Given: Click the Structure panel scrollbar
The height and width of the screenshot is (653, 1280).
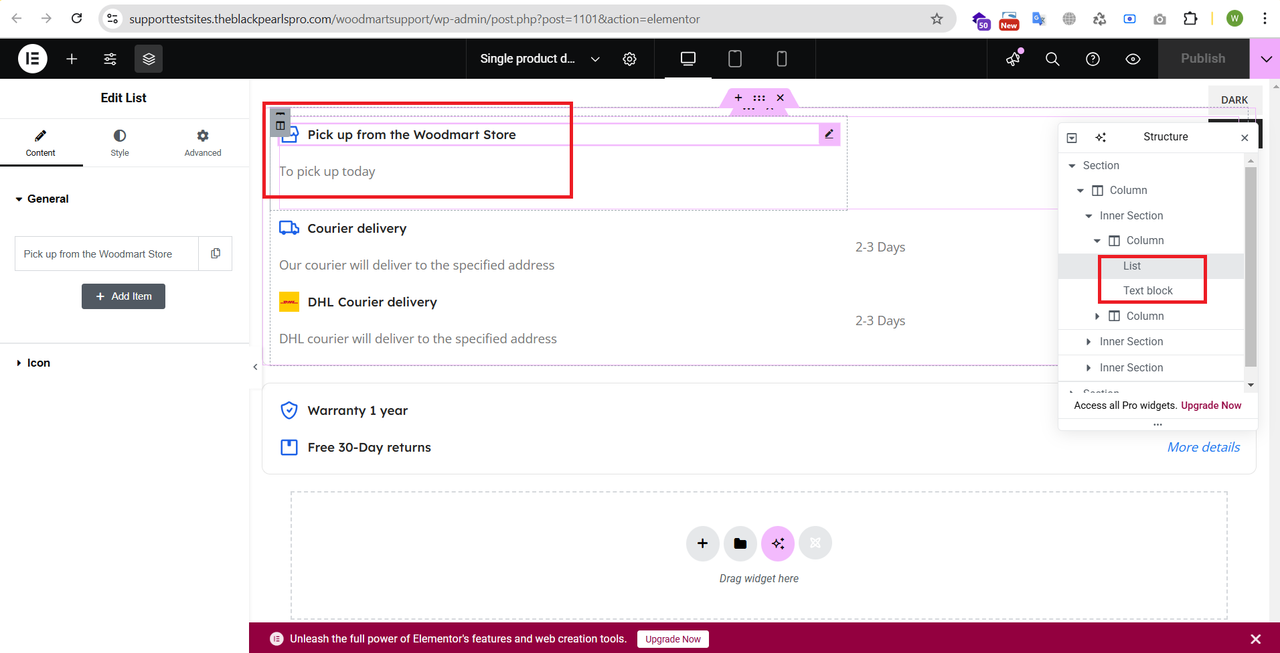Looking at the screenshot, I should coord(1250,265).
